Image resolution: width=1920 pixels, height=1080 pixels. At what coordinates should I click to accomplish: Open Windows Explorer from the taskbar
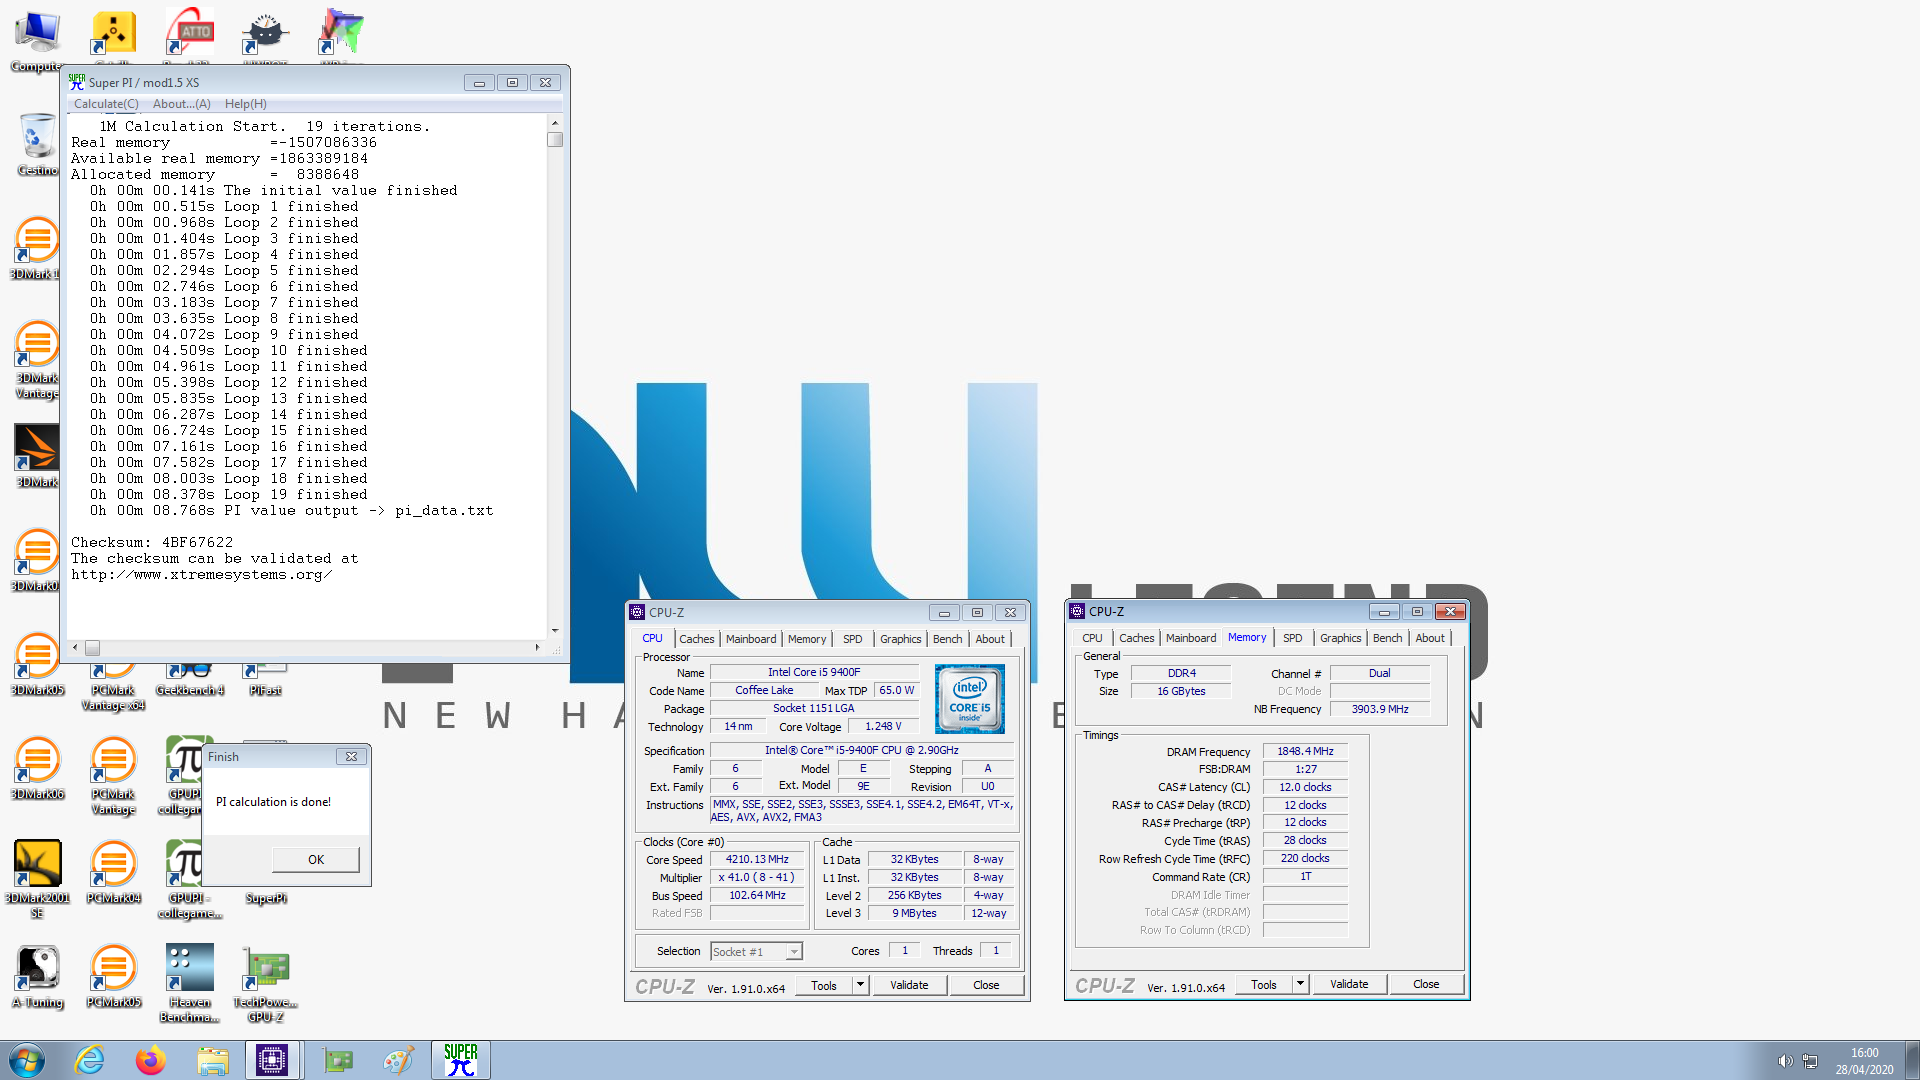click(x=212, y=1060)
